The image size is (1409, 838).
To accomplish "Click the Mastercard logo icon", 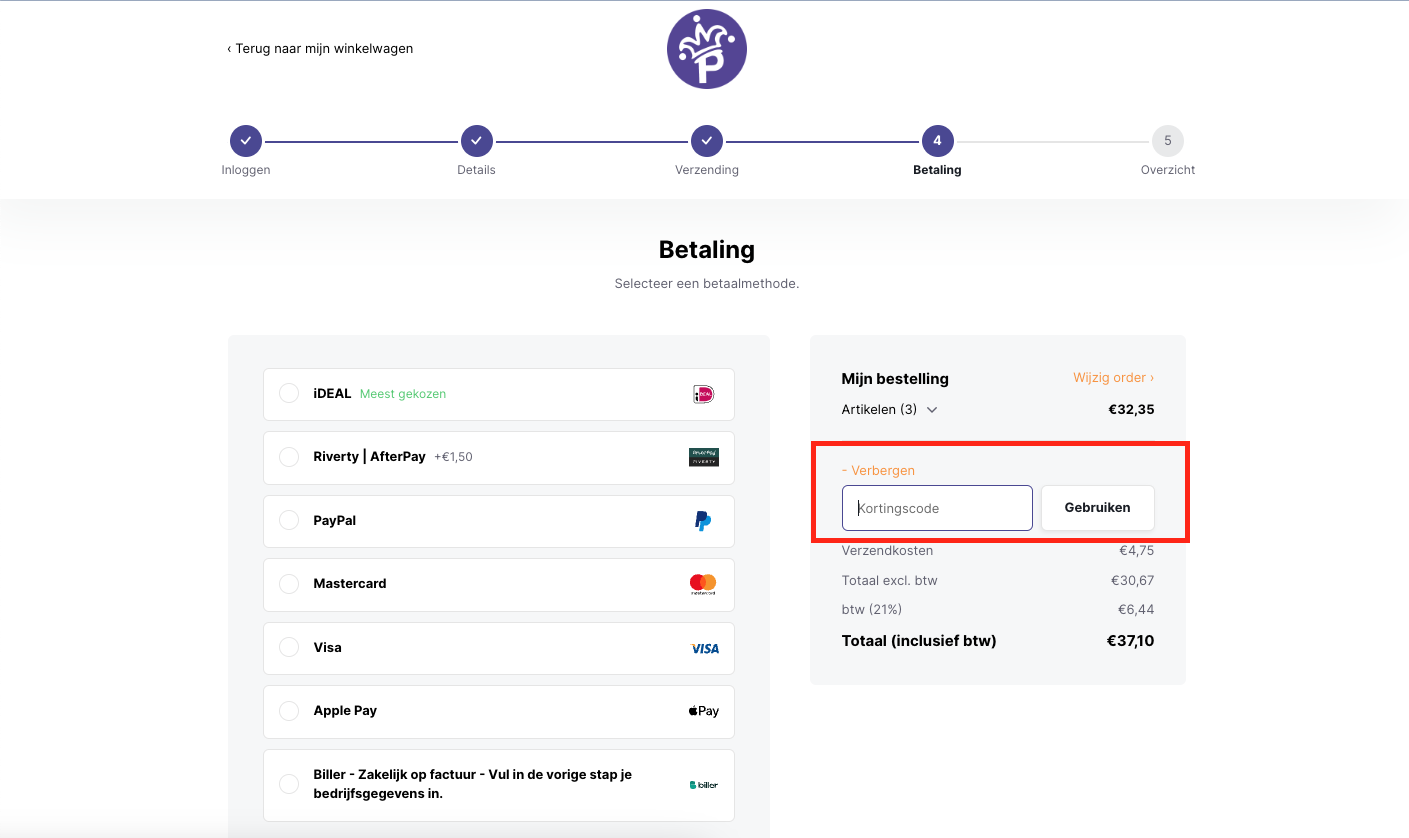I will 703,584.
